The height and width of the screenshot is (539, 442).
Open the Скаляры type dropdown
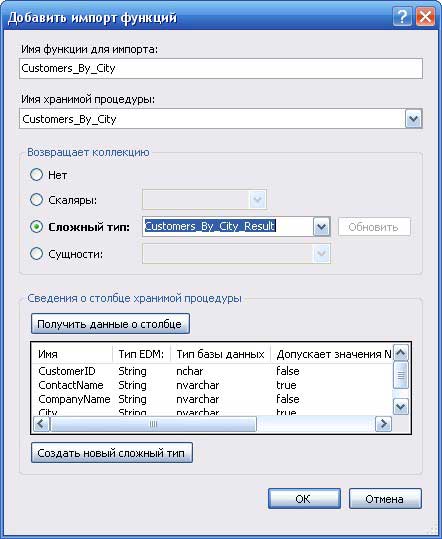(257, 199)
